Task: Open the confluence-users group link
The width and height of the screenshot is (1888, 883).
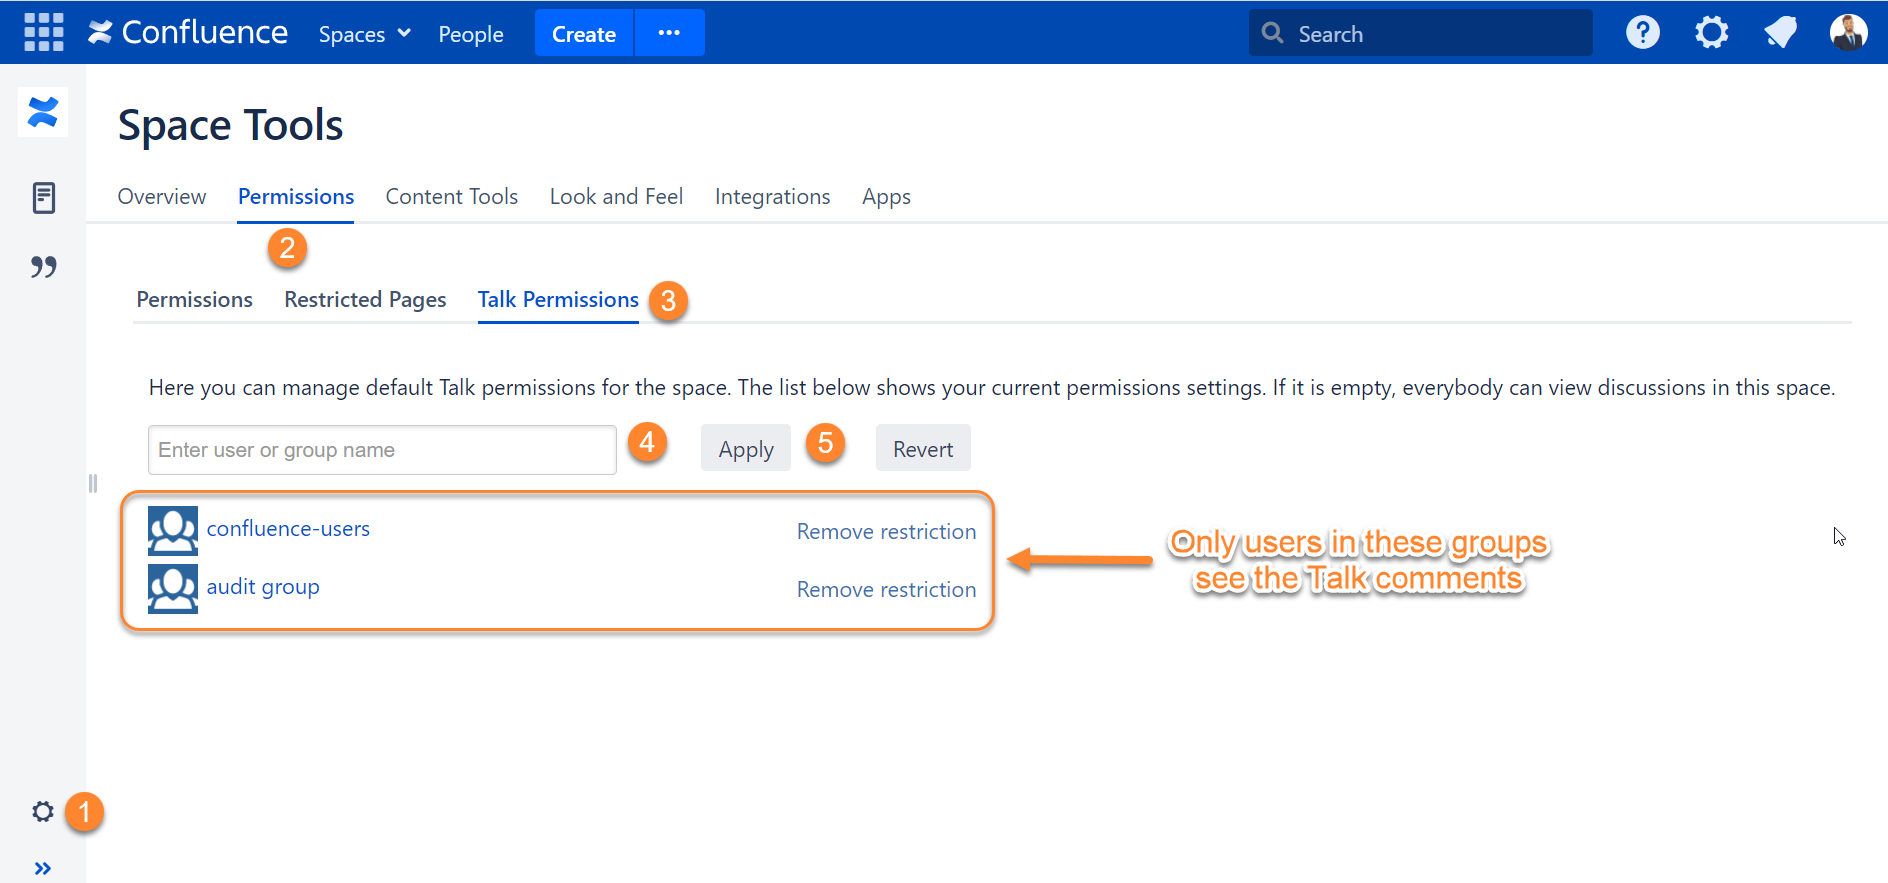Action: (288, 529)
